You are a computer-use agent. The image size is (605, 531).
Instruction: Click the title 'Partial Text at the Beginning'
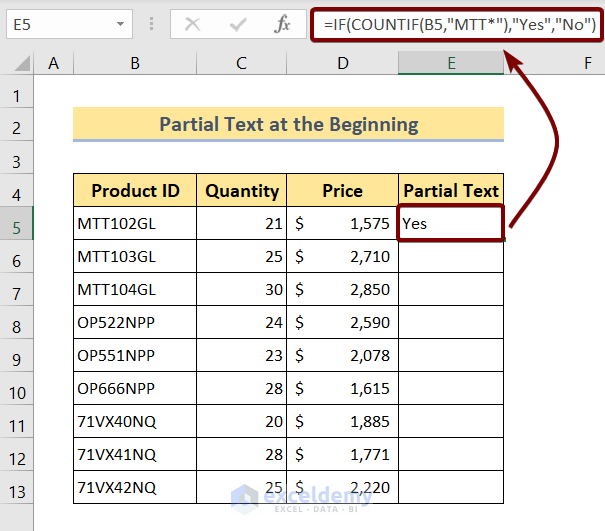click(288, 125)
